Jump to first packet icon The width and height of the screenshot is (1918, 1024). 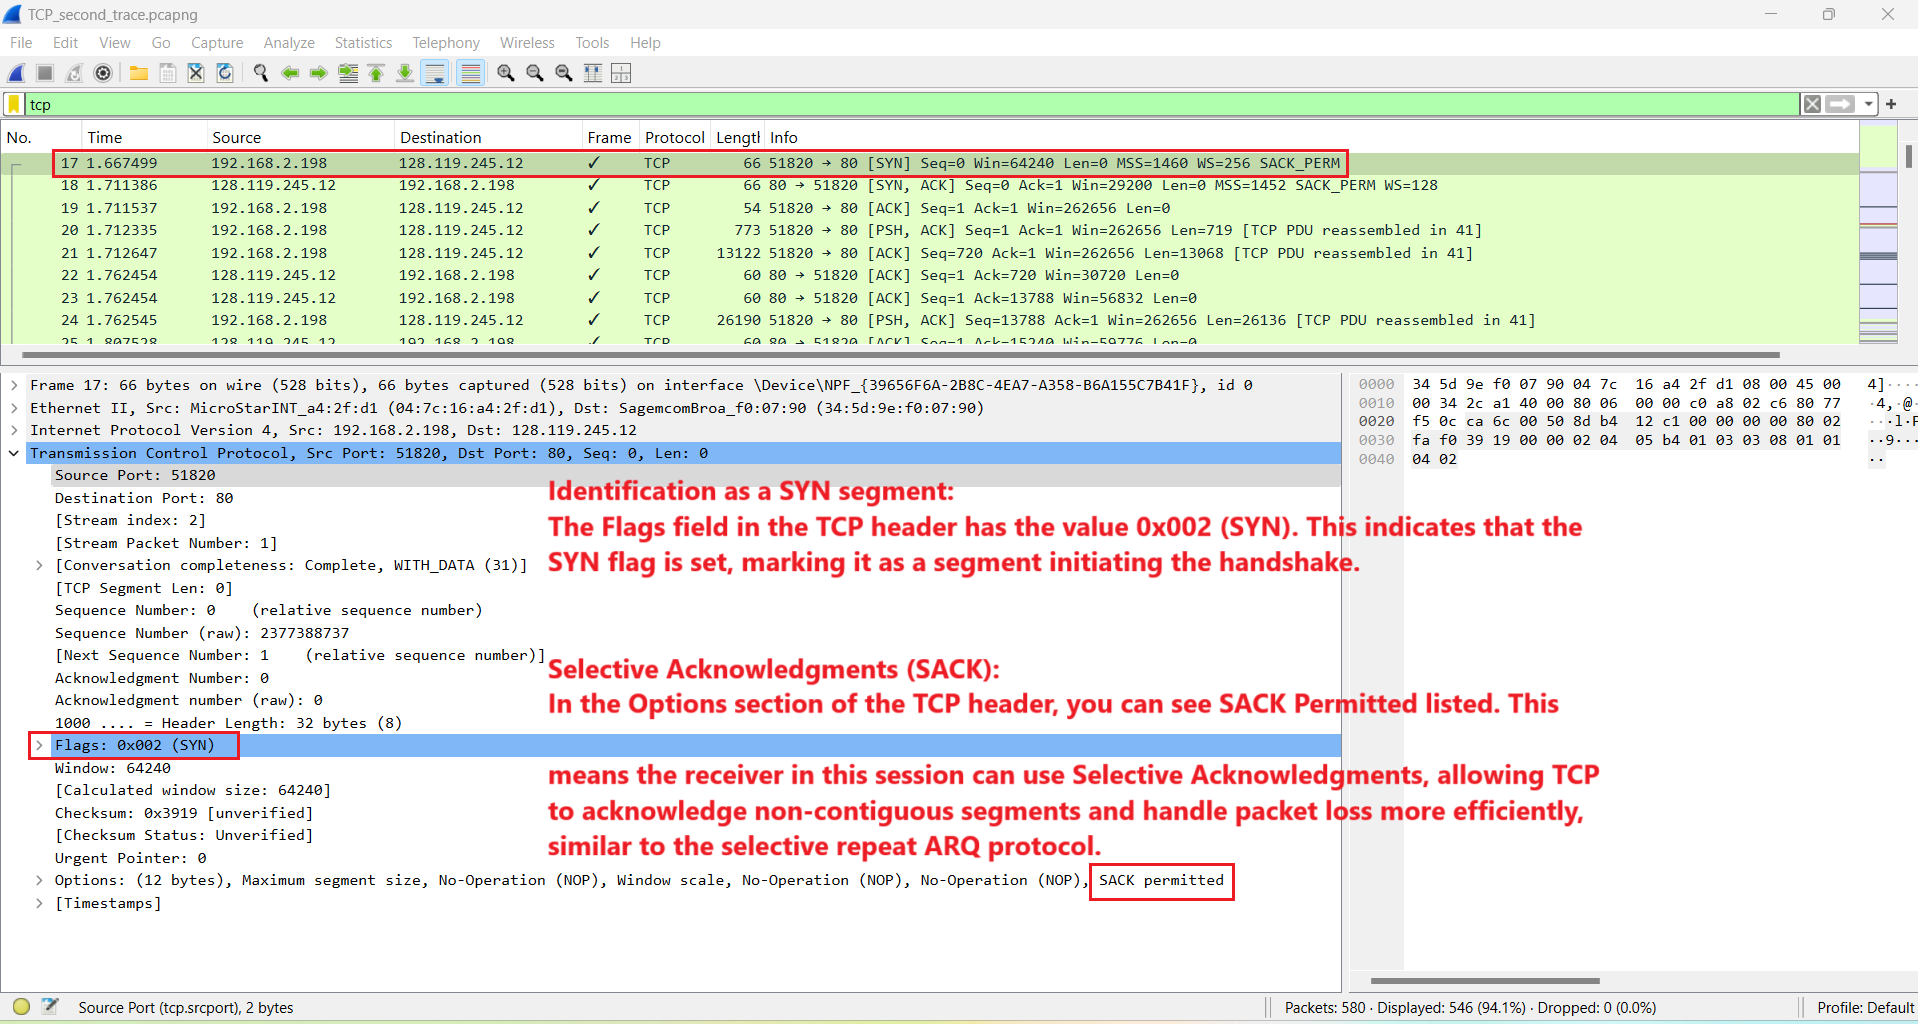pyautogui.click(x=376, y=73)
